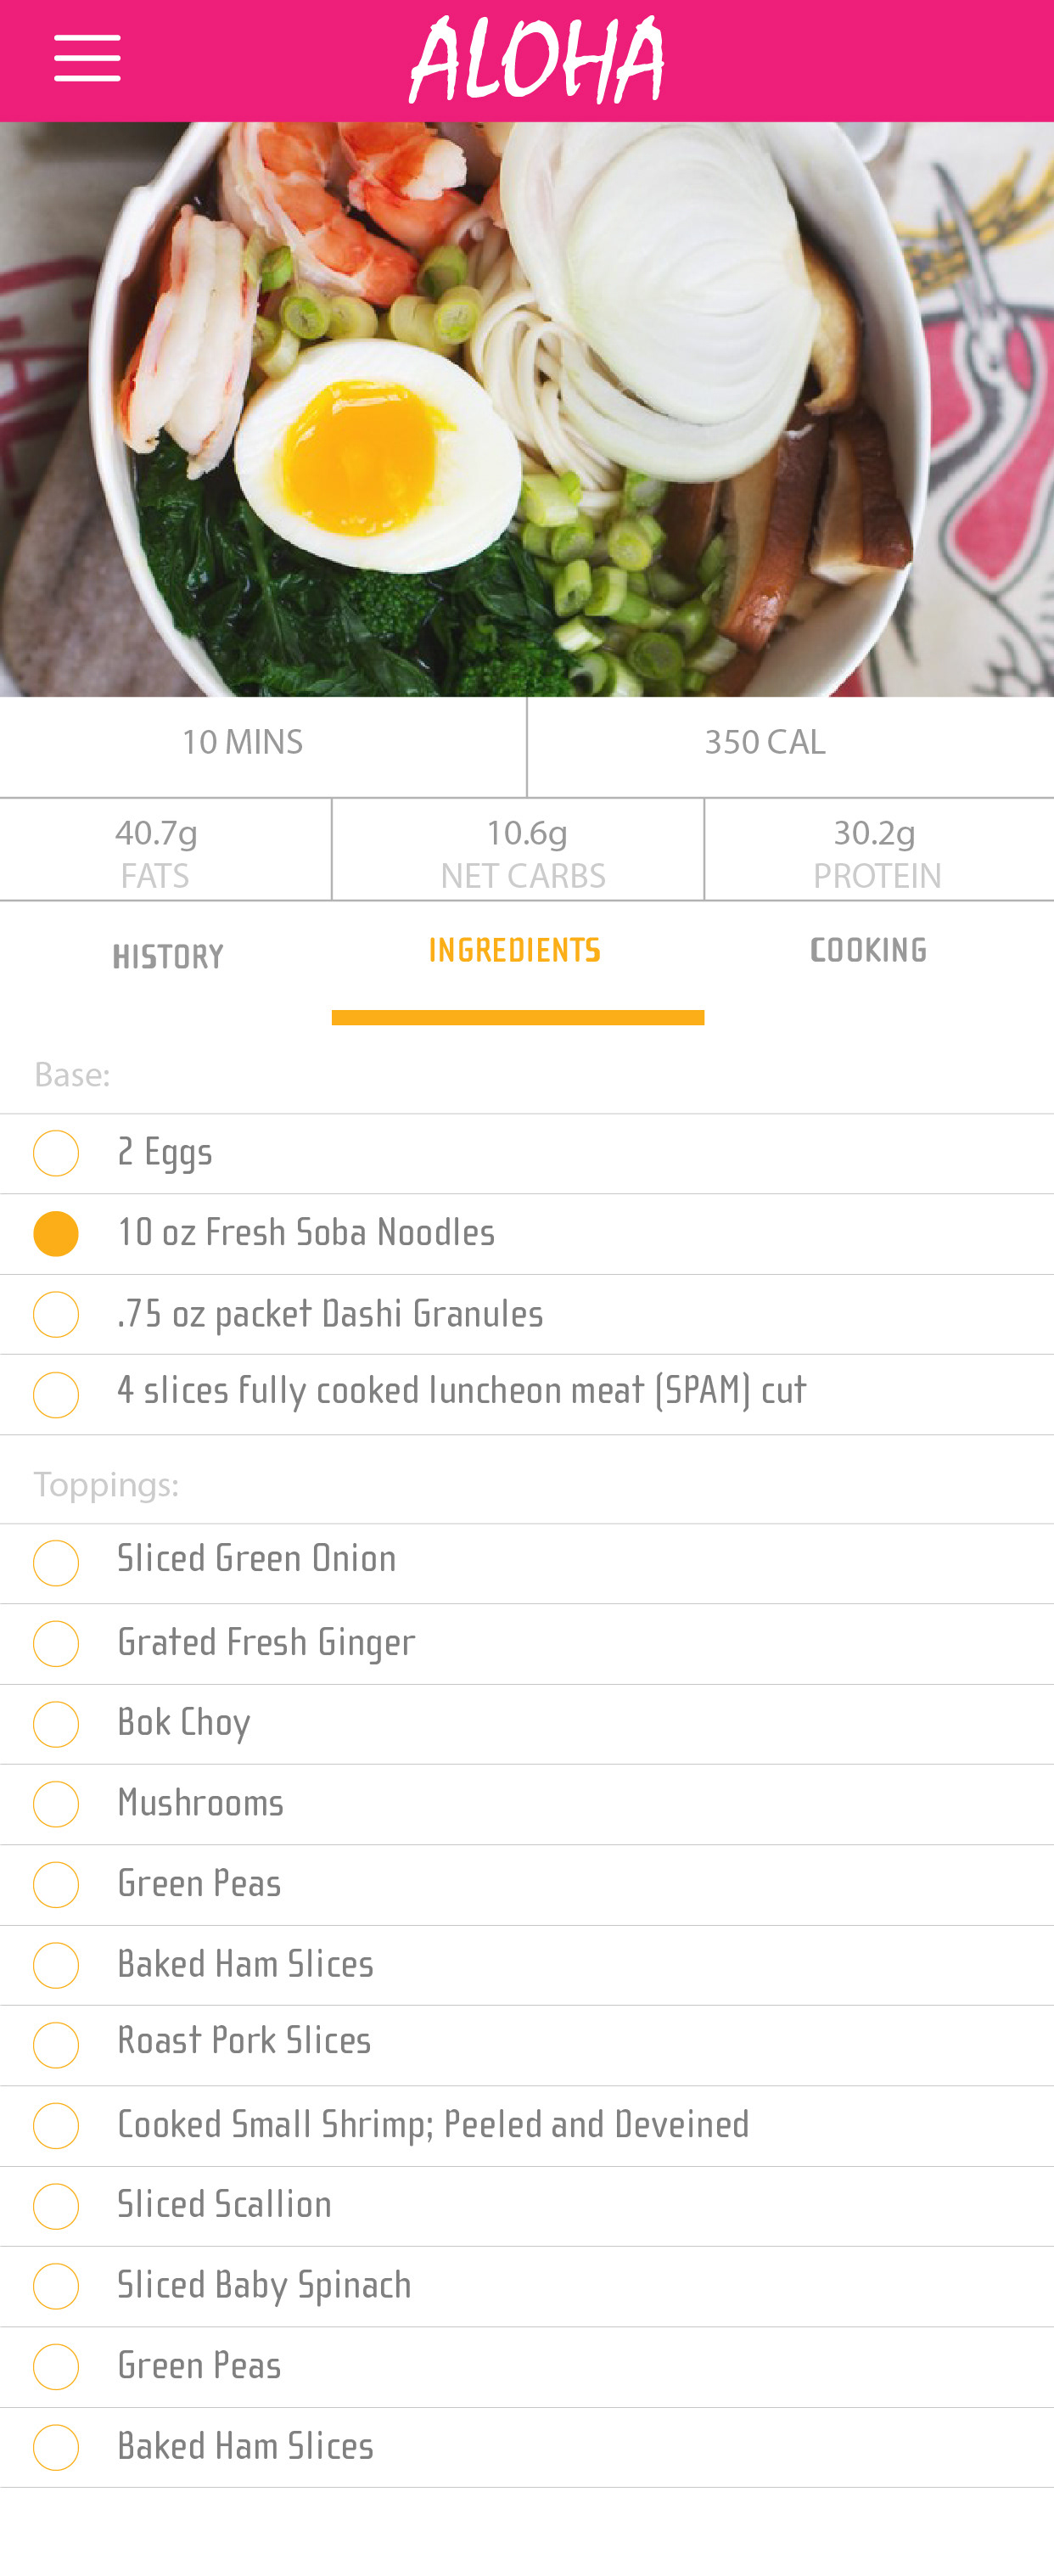Viewport: 1054px width, 2576px height.
Task: Switch to the History tab
Action: coord(167,957)
